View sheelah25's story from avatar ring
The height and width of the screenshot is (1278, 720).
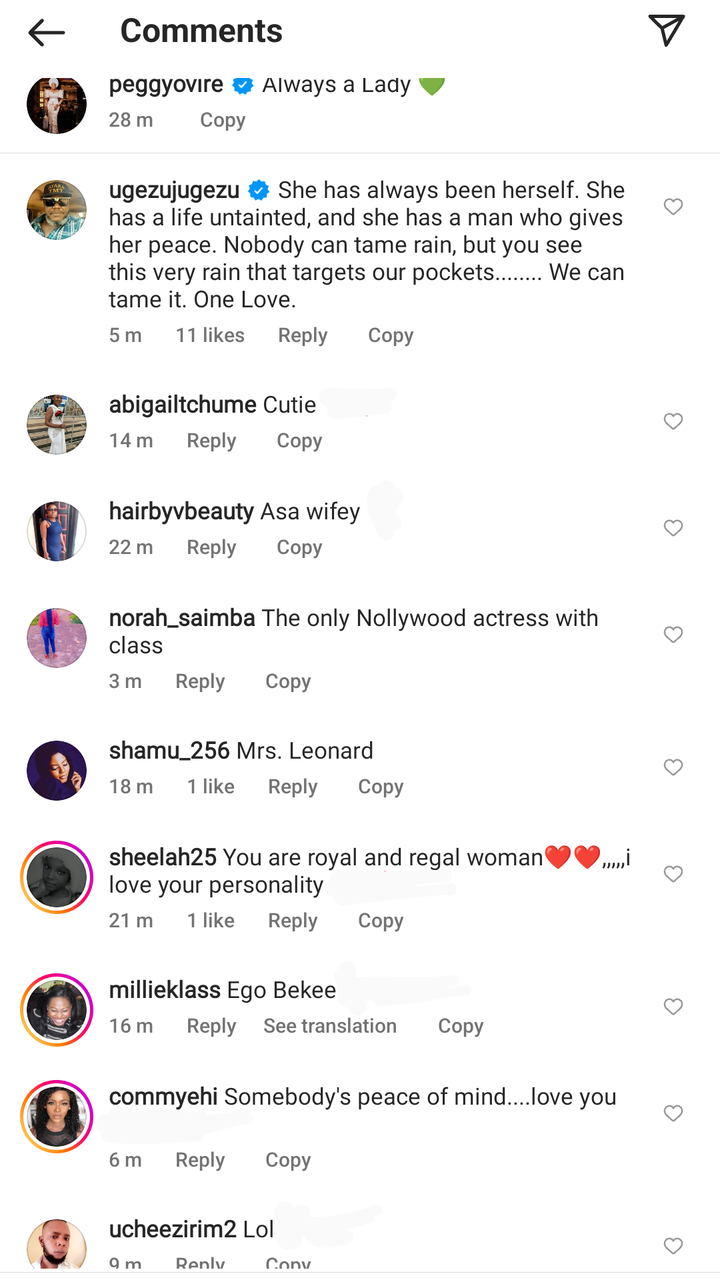point(56,876)
